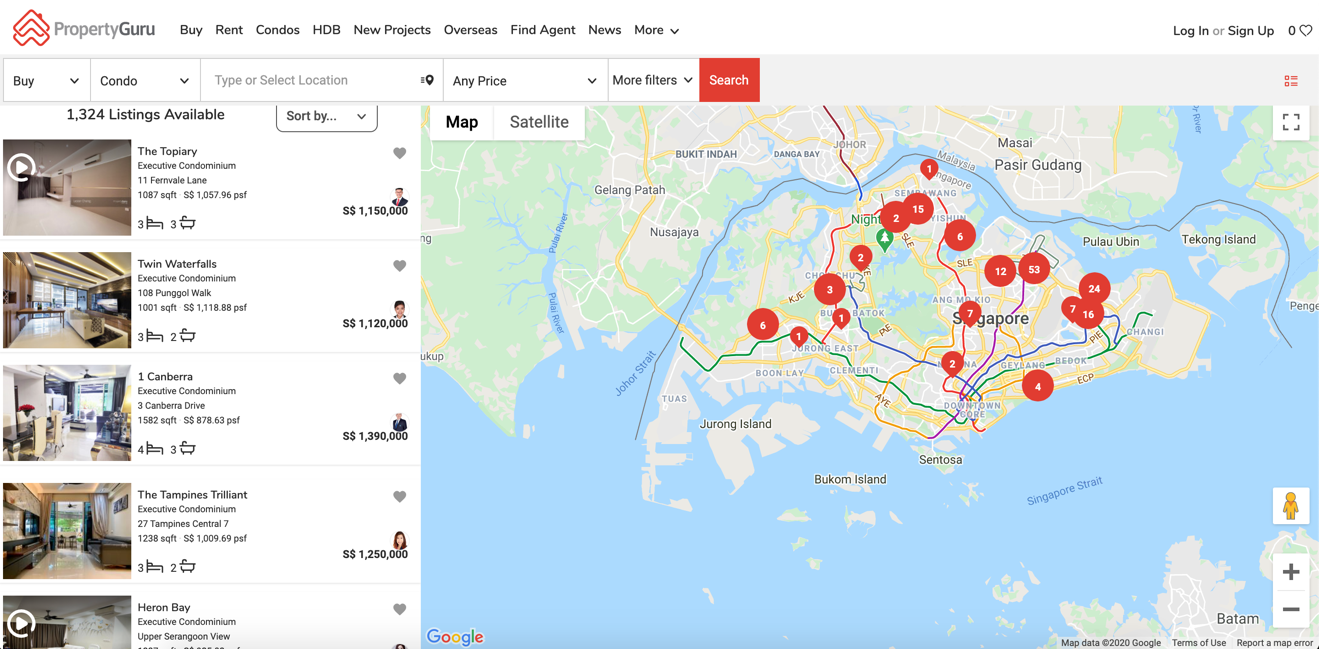Click the PropertyGuru logo
The width and height of the screenshot is (1319, 649).
pyautogui.click(x=84, y=29)
